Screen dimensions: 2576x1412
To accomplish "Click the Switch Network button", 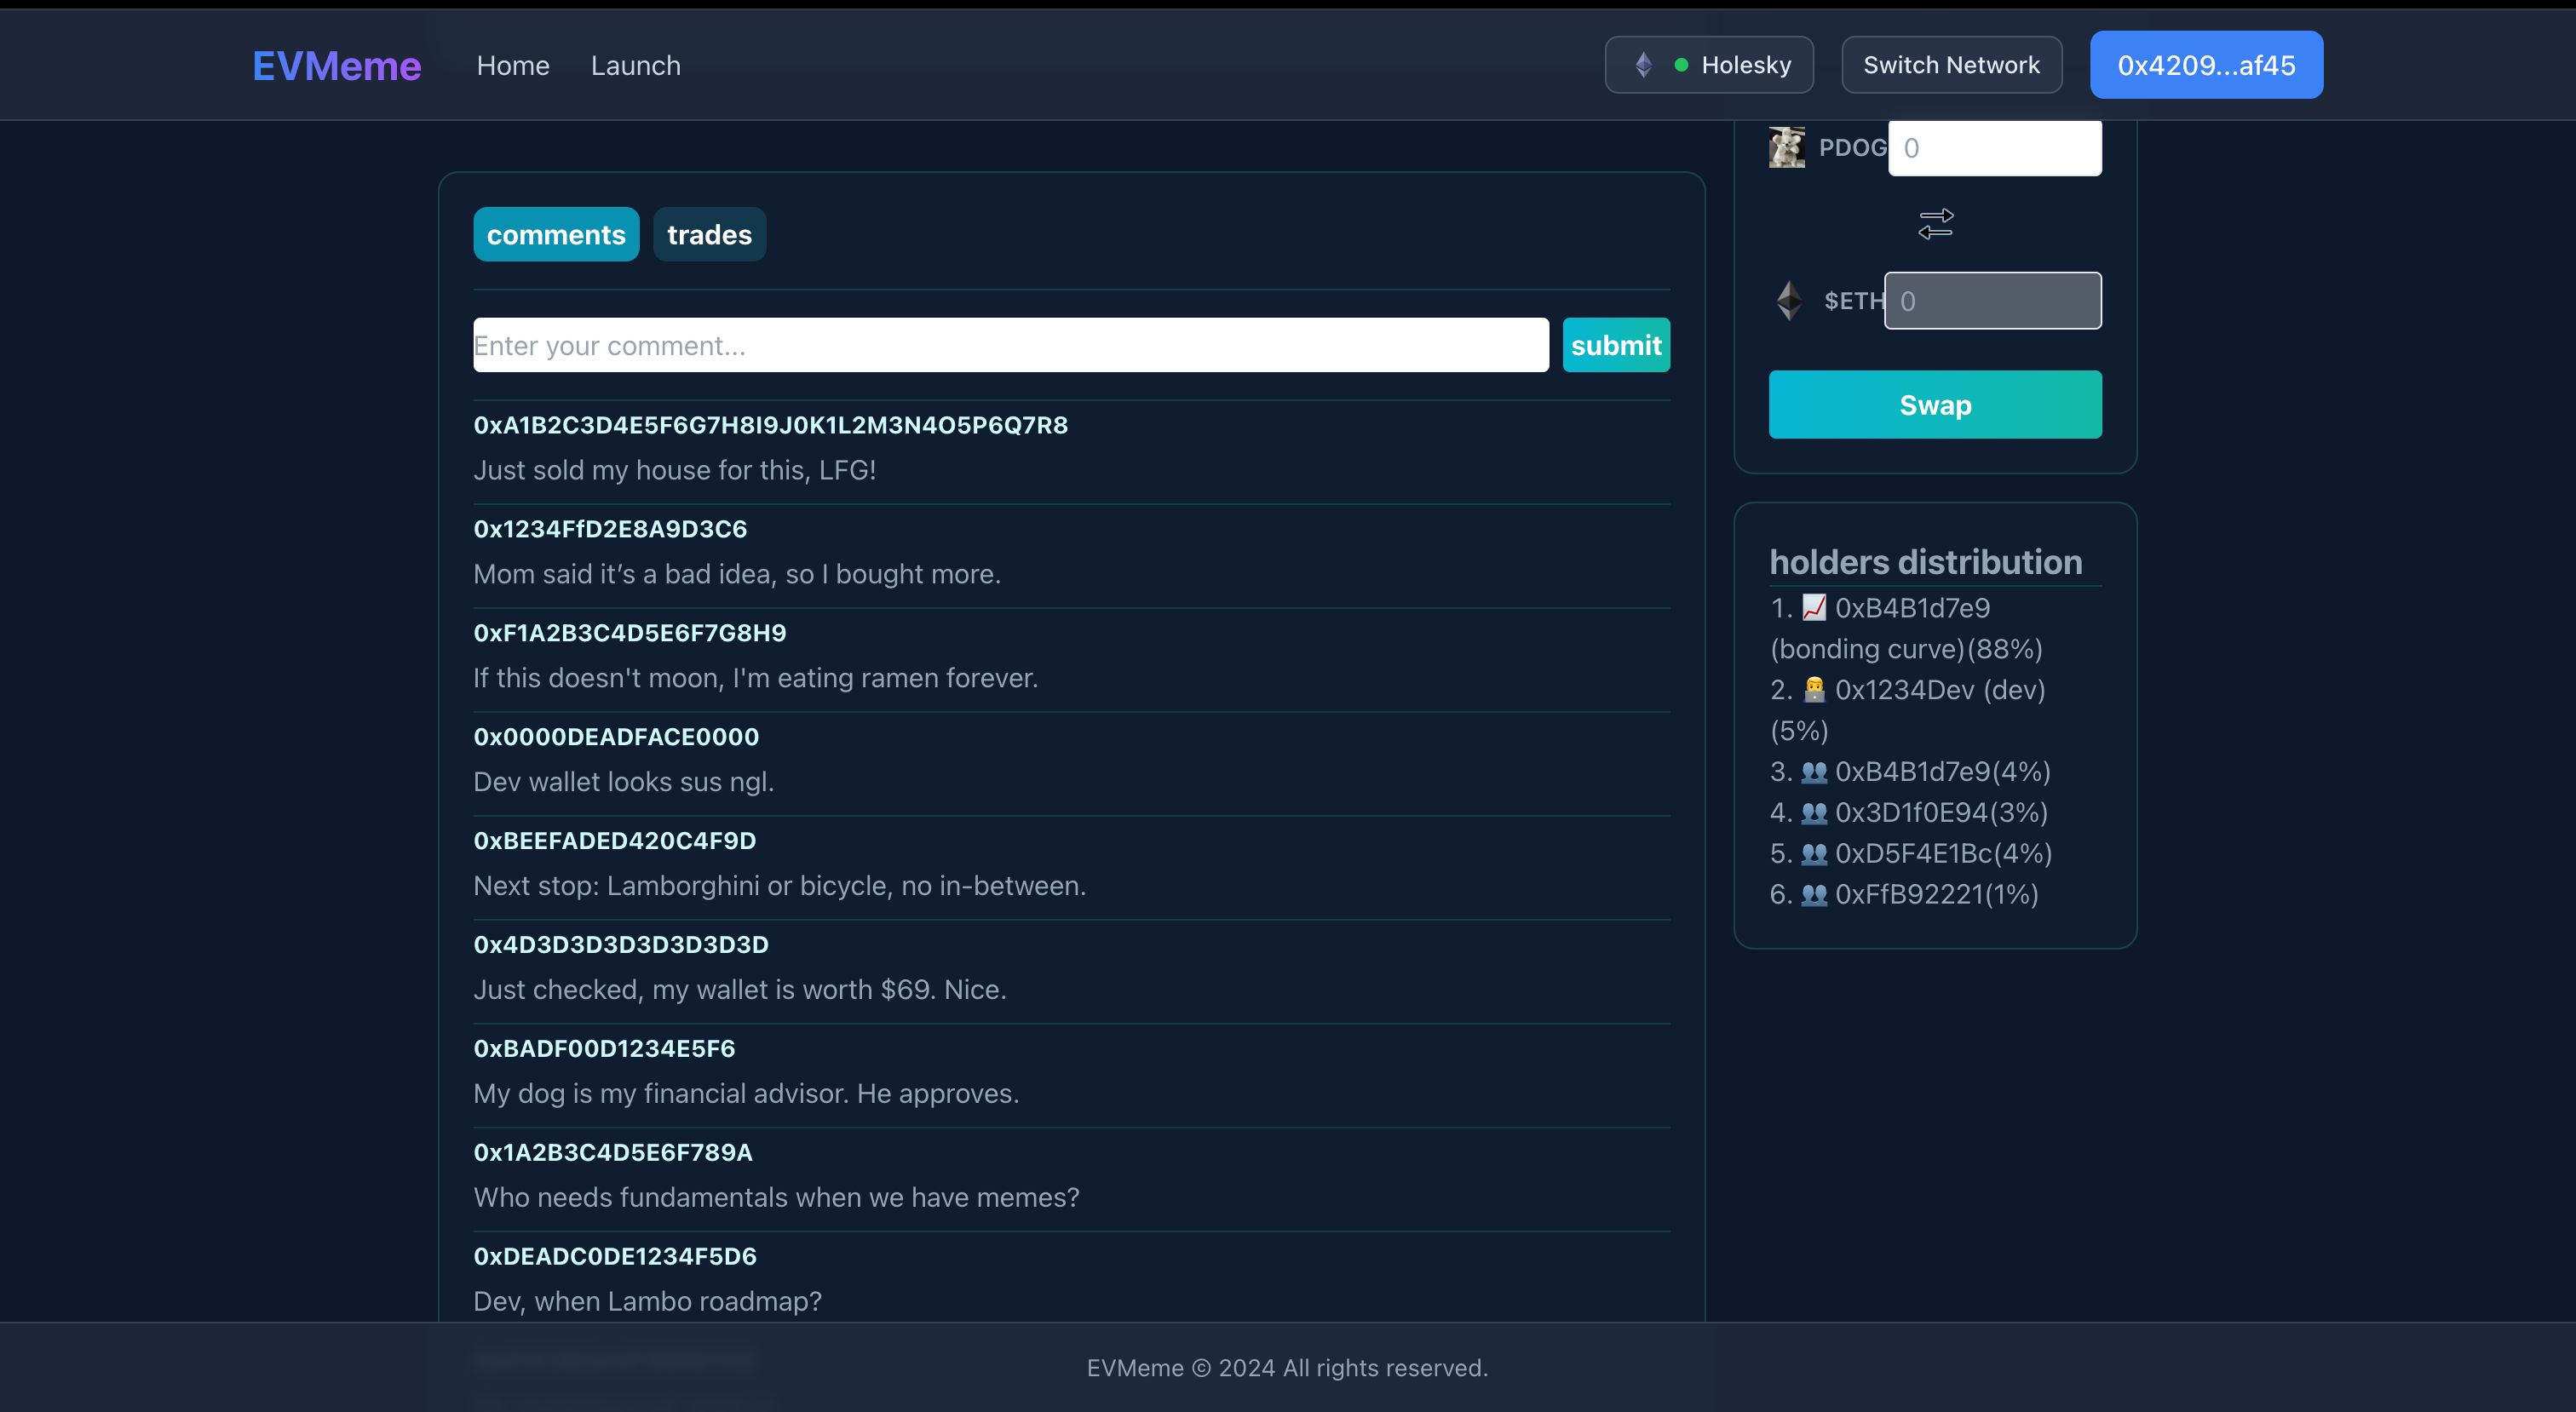I will [x=1952, y=65].
